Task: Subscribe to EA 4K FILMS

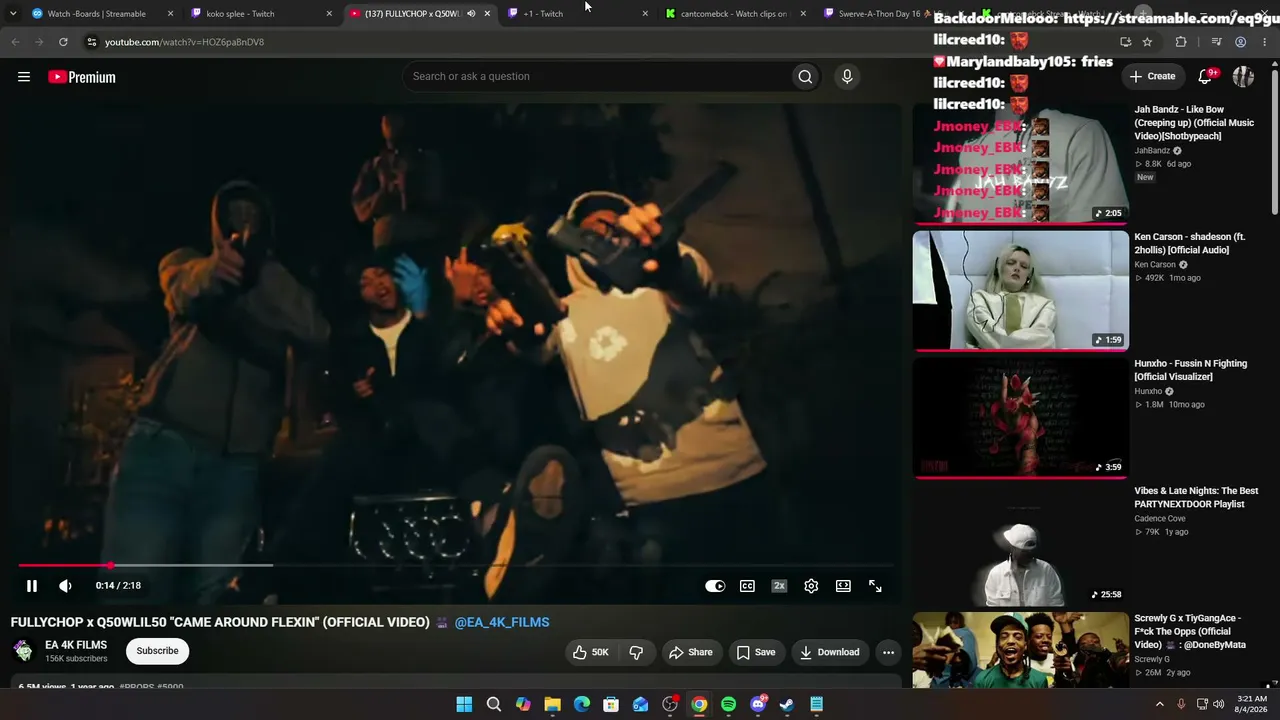Action: pyautogui.click(x=157, y=651)
